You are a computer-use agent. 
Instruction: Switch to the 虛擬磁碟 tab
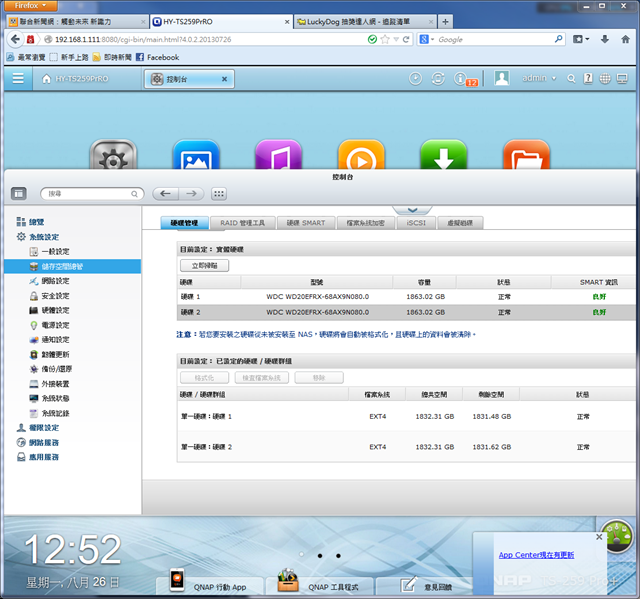(x=460, y=223)
